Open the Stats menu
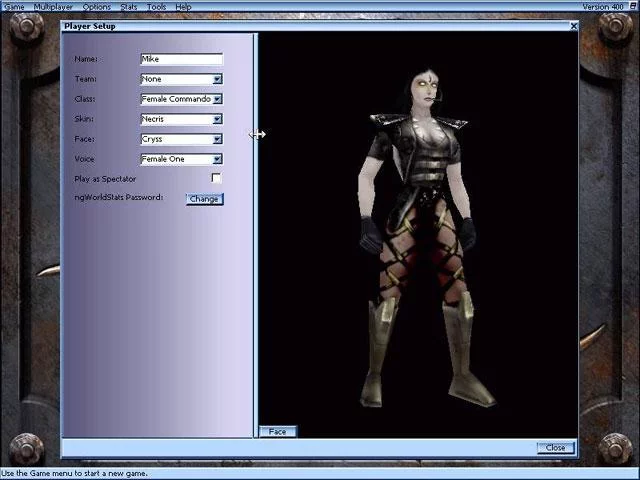640x480 pixels. [129, 7]
